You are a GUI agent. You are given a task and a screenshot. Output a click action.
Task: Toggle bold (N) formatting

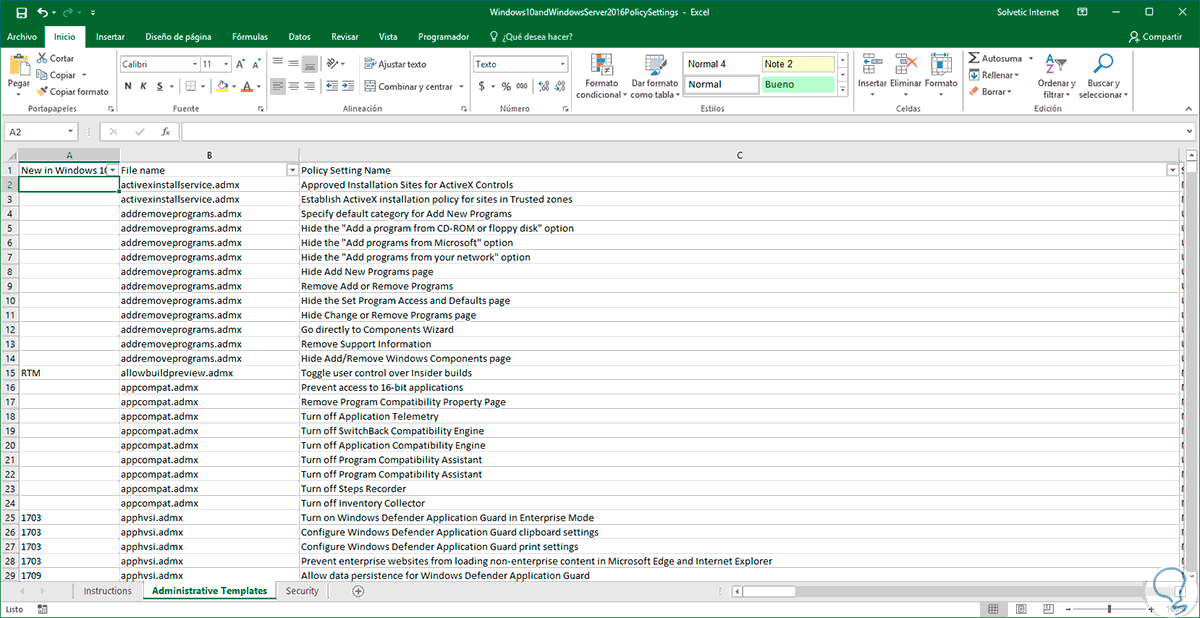pos(128,86)
